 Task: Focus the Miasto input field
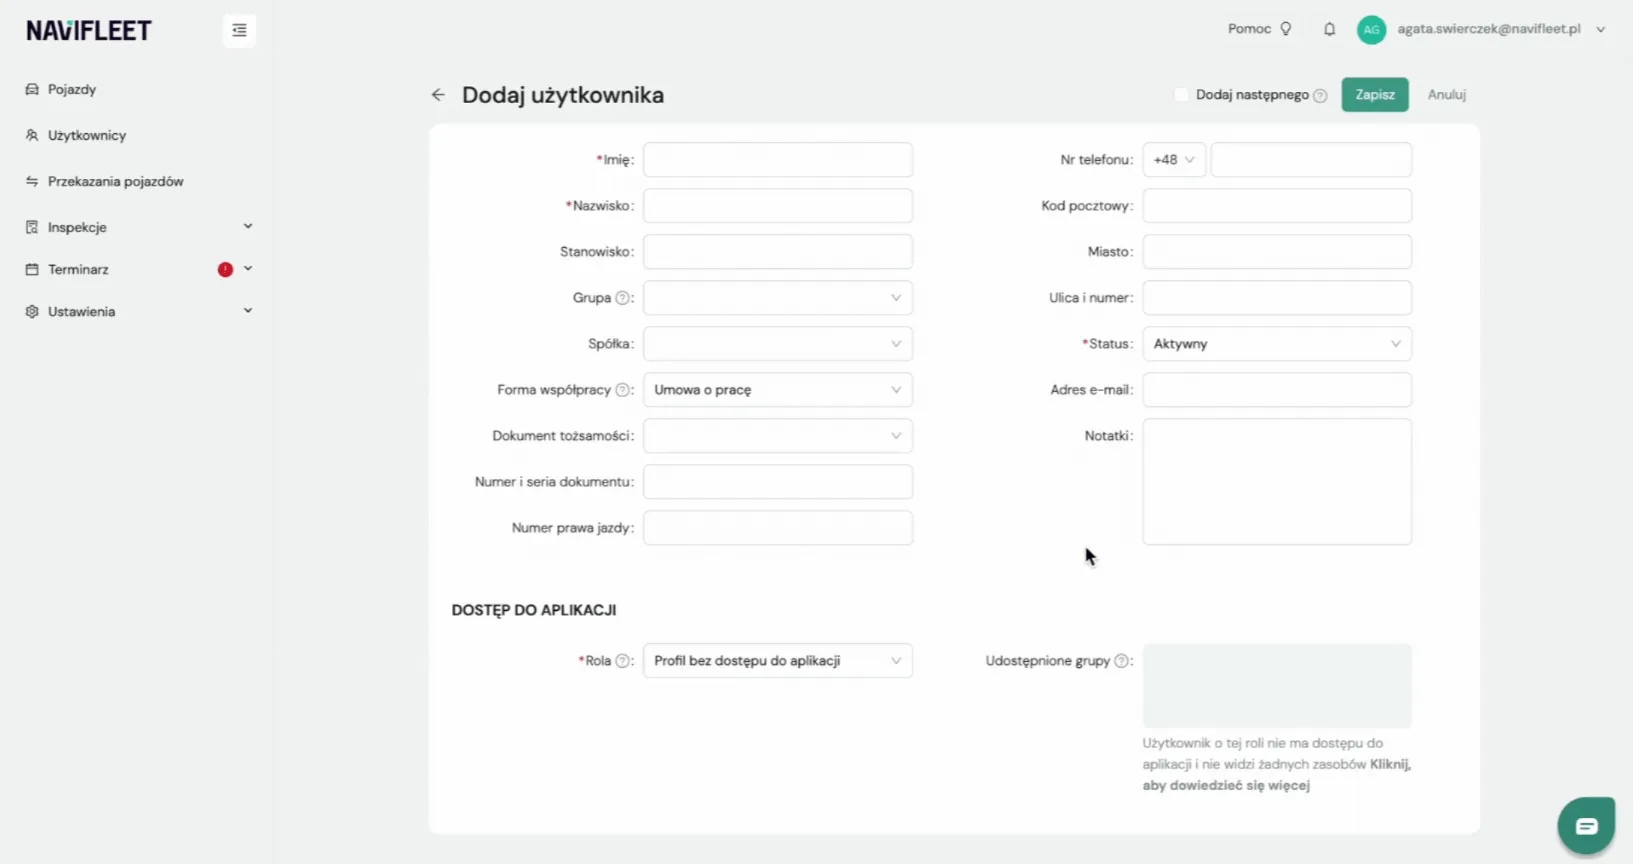click(1277, 252)
